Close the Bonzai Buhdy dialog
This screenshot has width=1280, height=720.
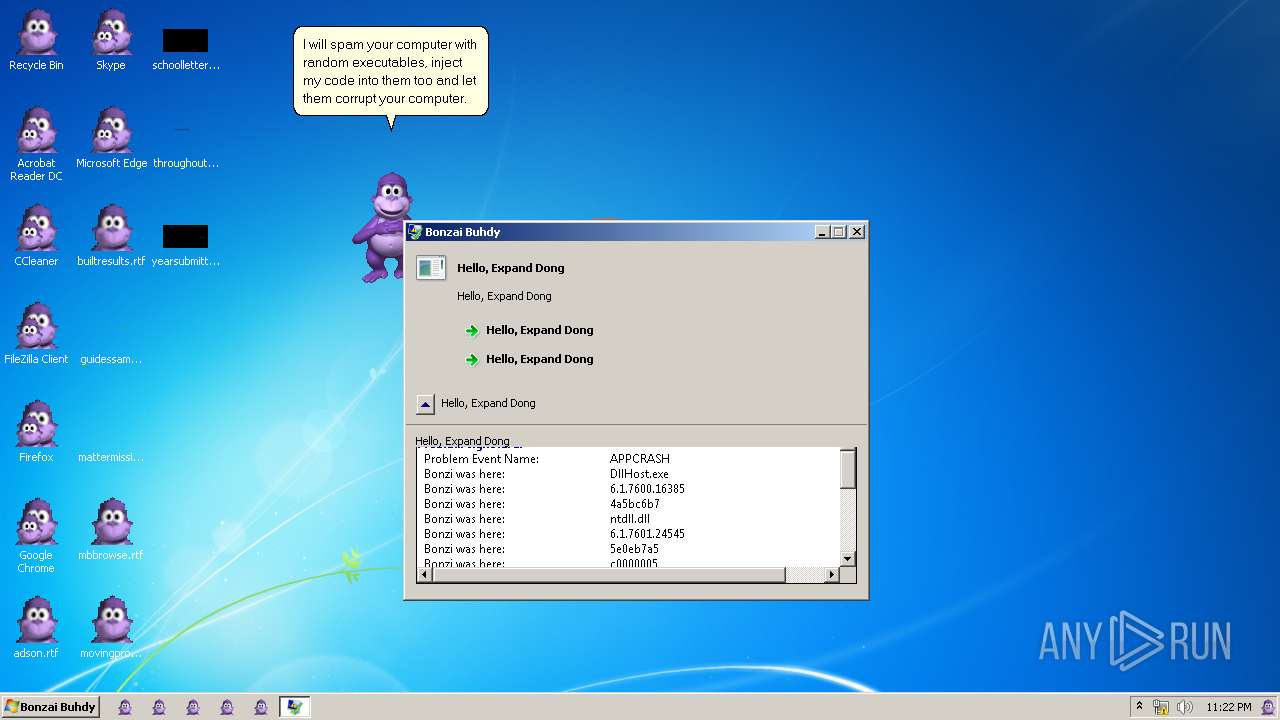[857, 232]
